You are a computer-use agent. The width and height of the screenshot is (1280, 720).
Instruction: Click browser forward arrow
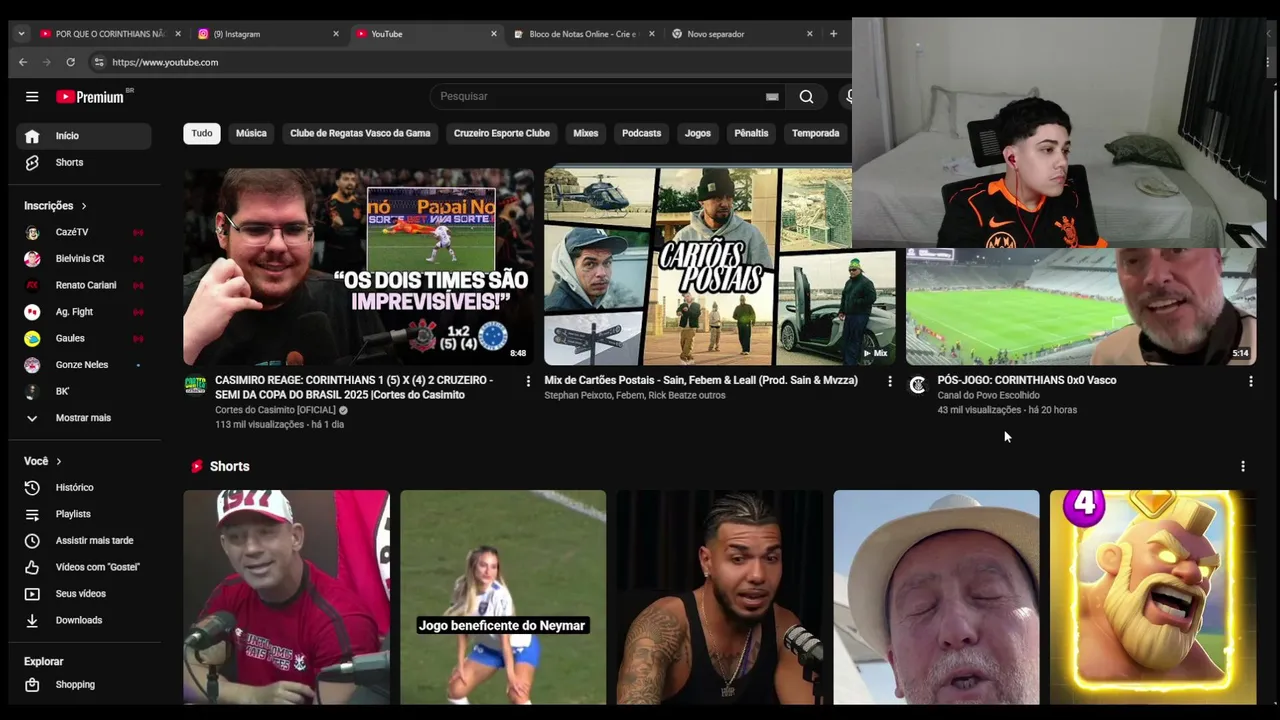pyautogui.click(x=46, y=62)
